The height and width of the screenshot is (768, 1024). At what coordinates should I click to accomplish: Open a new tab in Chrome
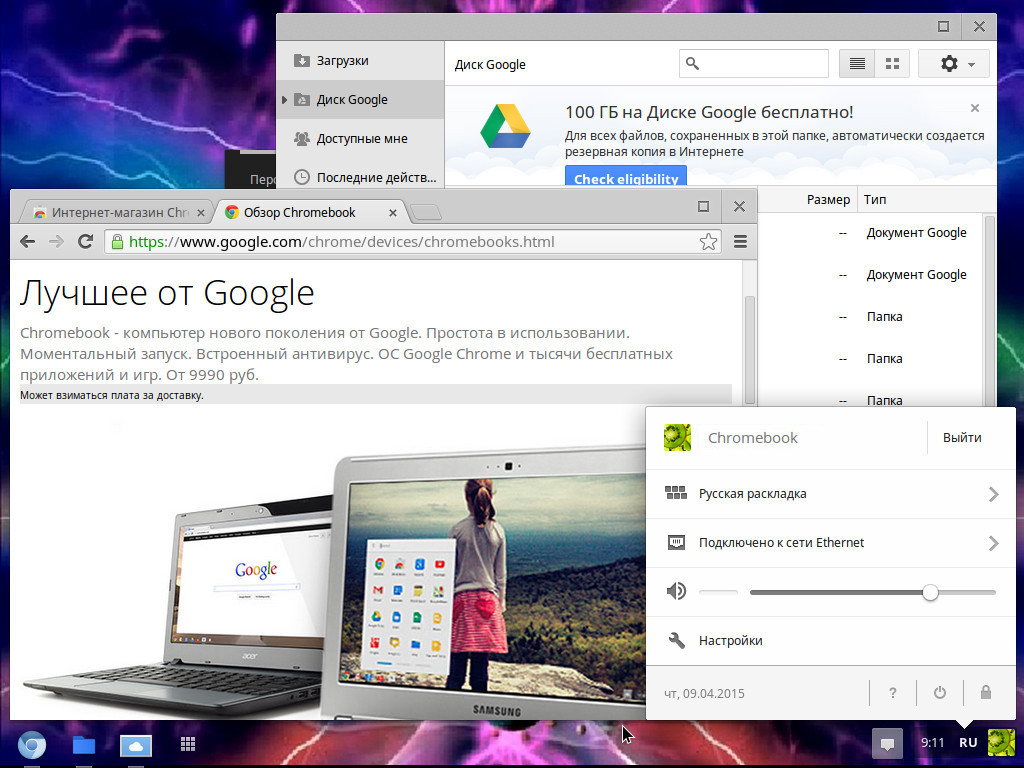click(426, 212)
